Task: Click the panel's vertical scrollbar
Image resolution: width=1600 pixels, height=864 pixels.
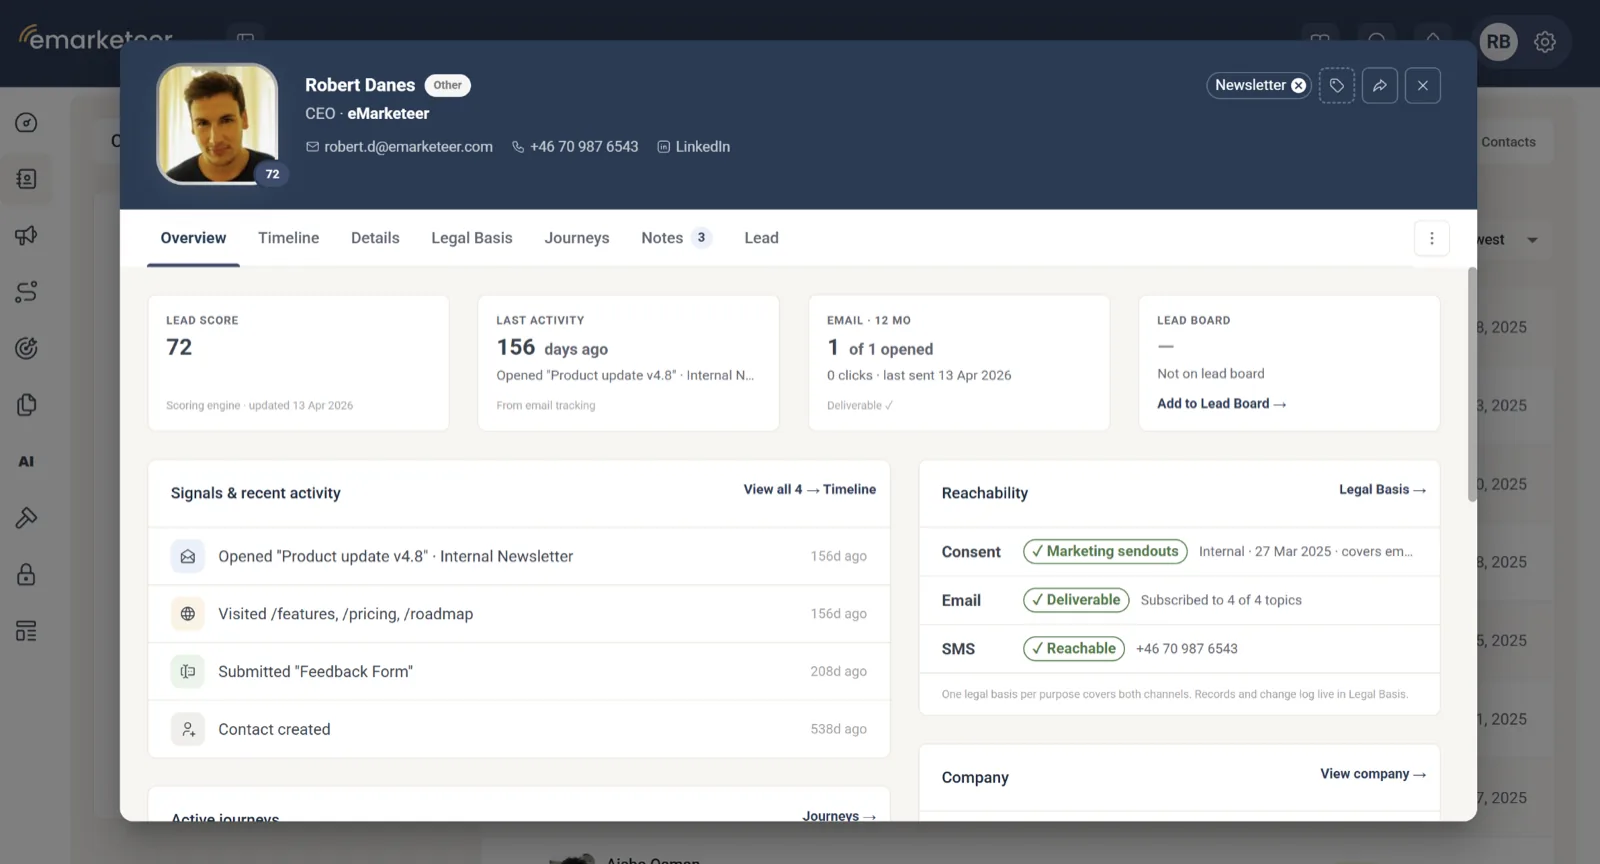Action: tap(1472, 384)
